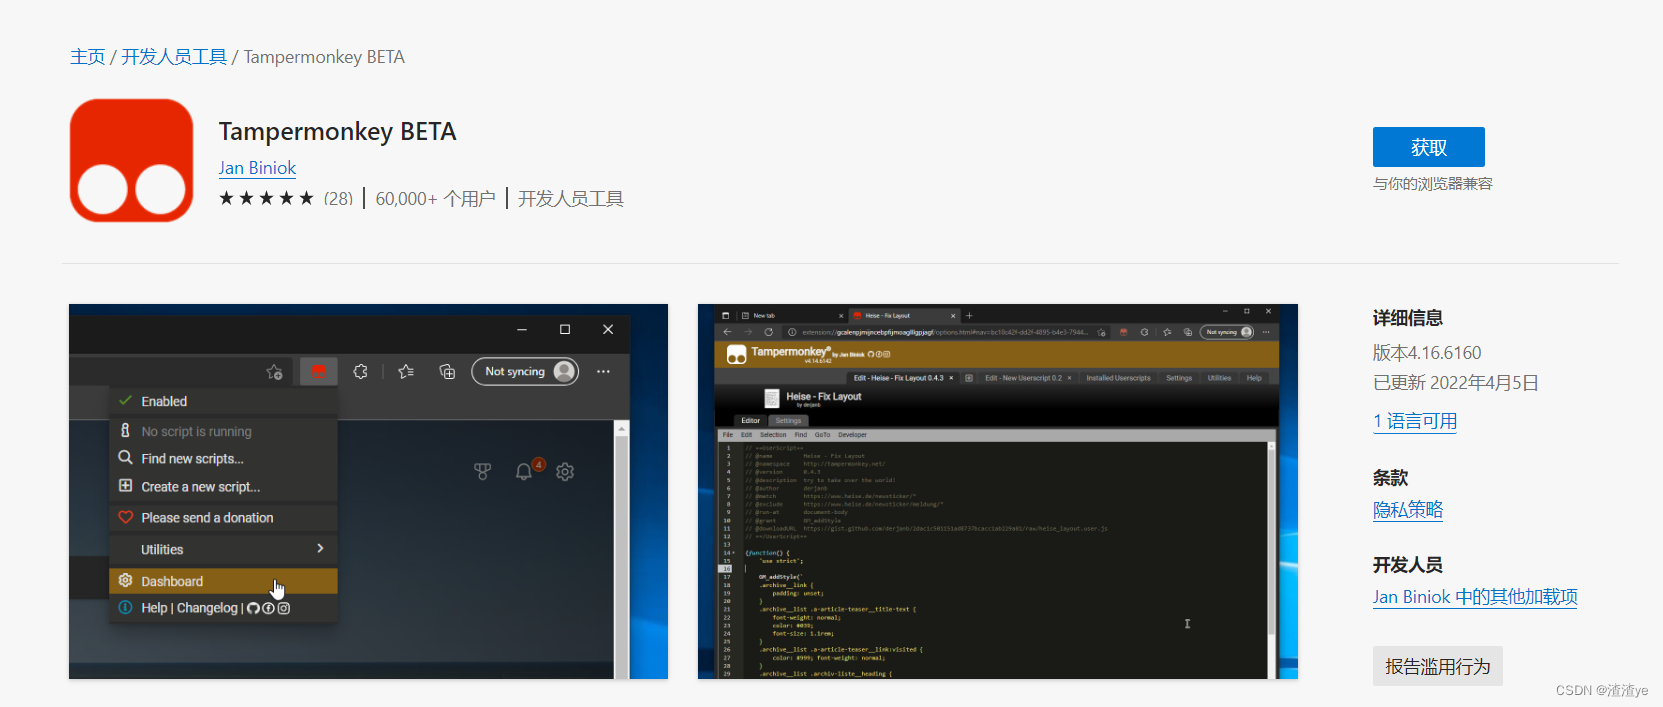Image resolution: width=1663 pixels, height=707 pixels.
Task: Click the white Tampermonkey logo on the gold header
Action: [x=737, y=354]
